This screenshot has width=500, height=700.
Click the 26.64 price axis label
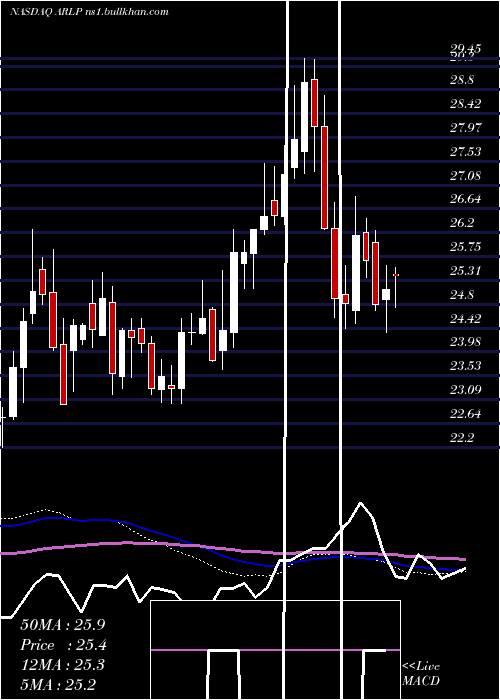click(465, 199)
